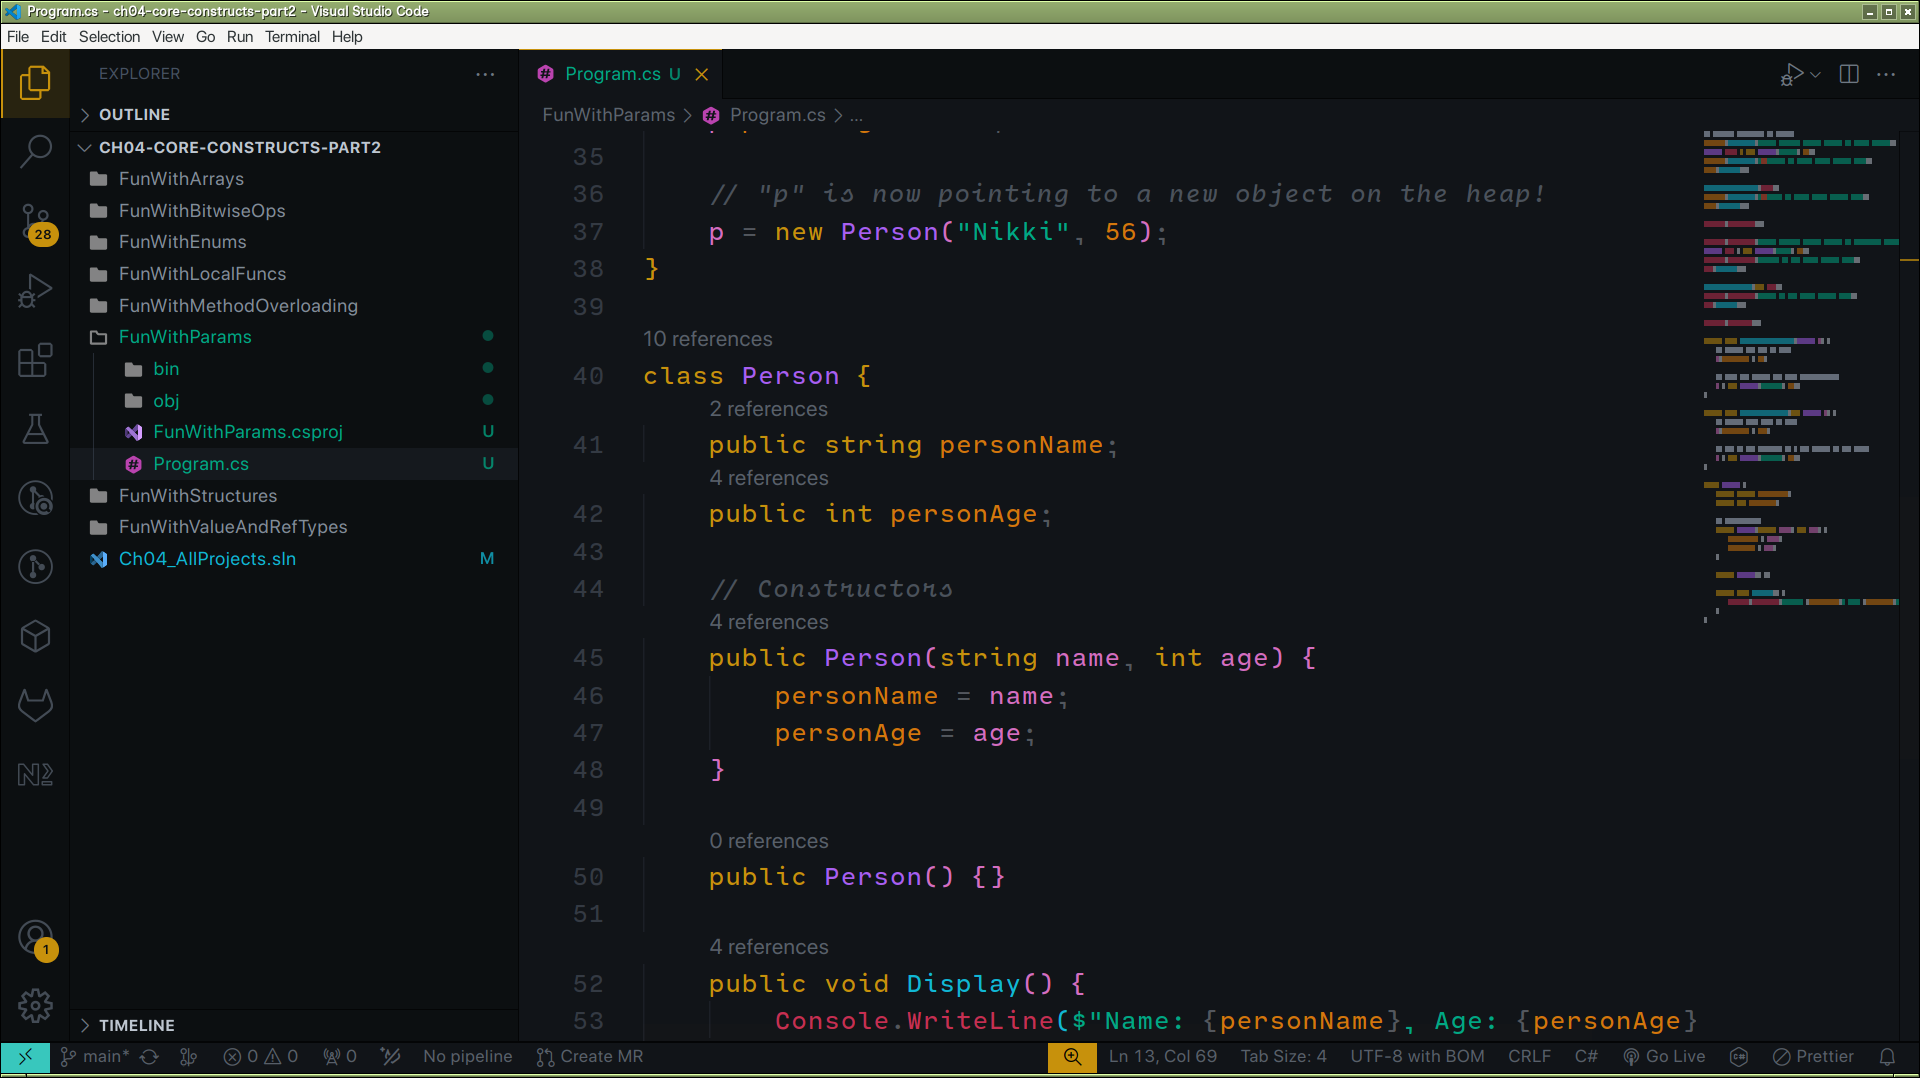Click the 10 references code lens link
The height and width of the screenshot is (1078, 1920).
[x=707, y=339]
